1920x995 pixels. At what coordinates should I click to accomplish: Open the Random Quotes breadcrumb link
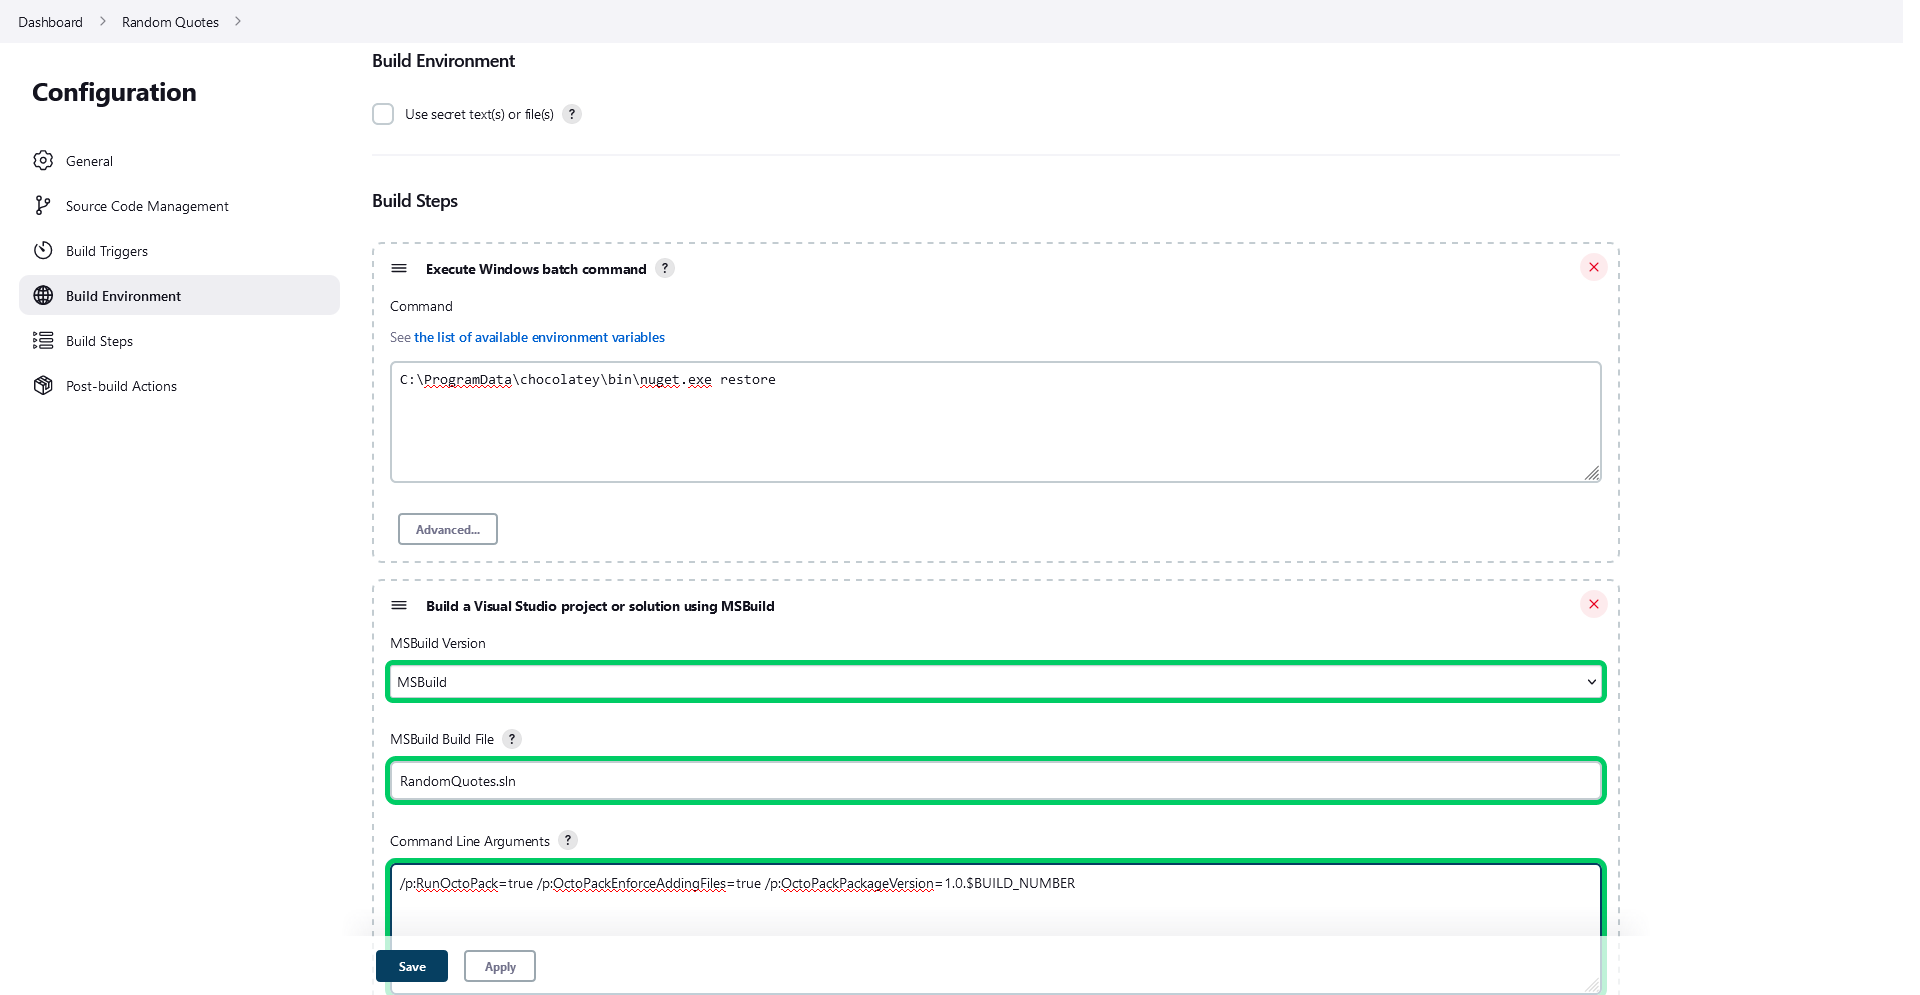[x=170, y=22]
